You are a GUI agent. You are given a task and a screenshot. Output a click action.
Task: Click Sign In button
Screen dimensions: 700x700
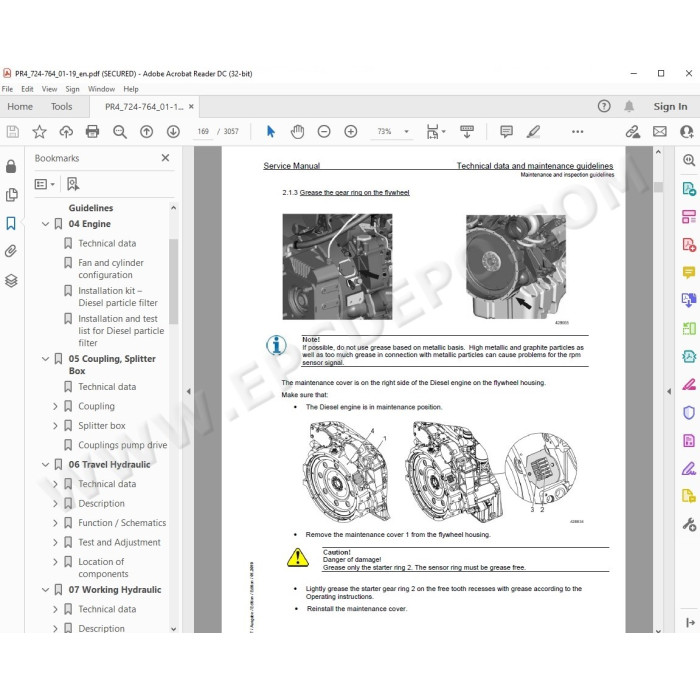point(670,106)
